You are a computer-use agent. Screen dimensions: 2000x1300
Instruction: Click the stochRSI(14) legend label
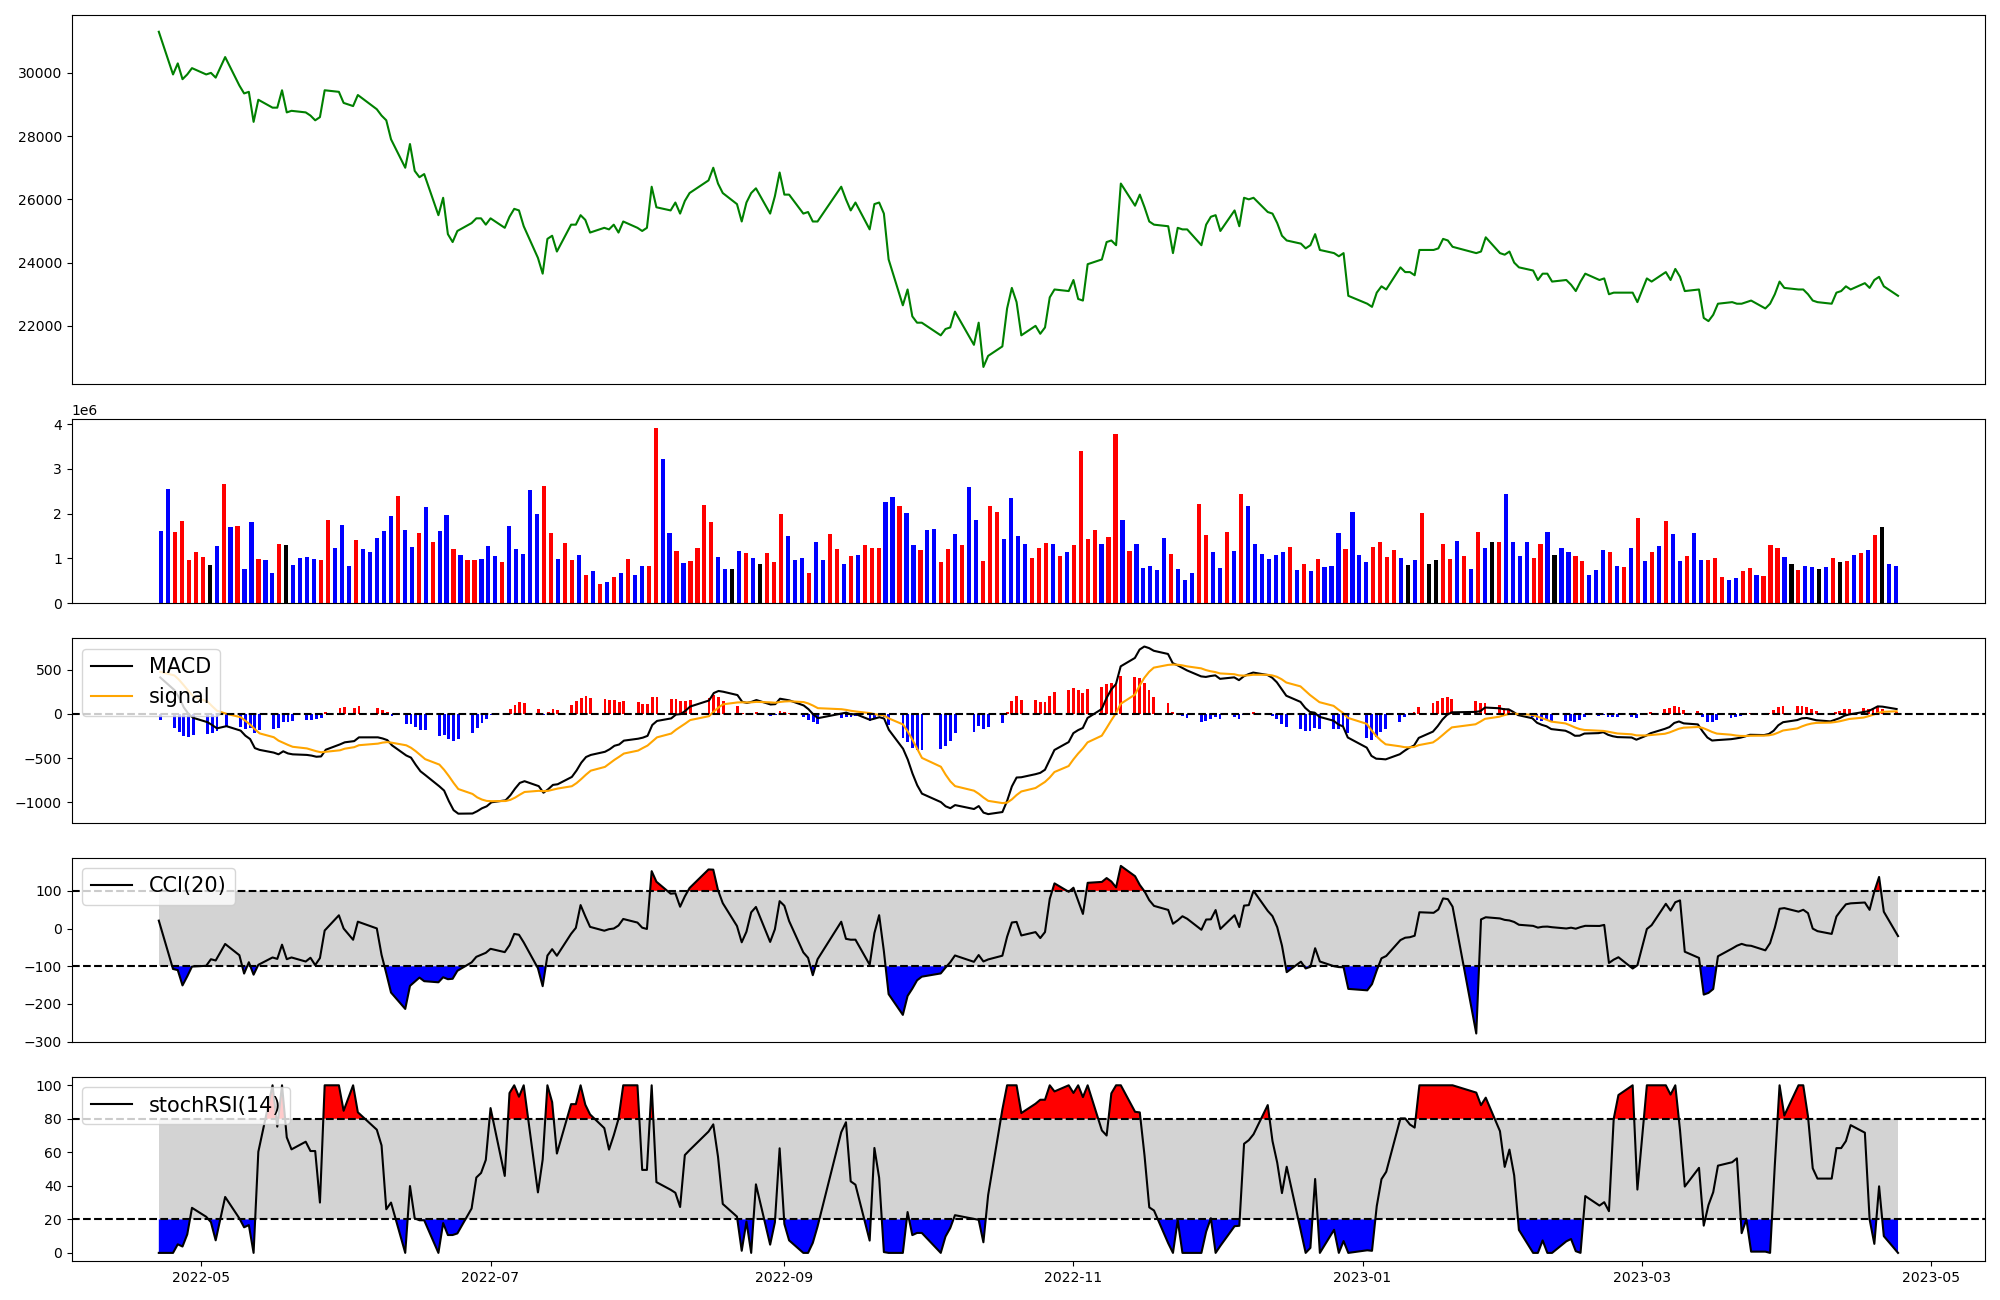tap(213, 1105)
